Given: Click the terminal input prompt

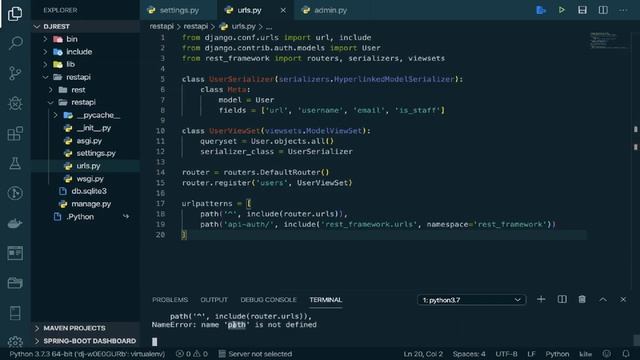Looking at the screenshot, I should tap(155, 341).
